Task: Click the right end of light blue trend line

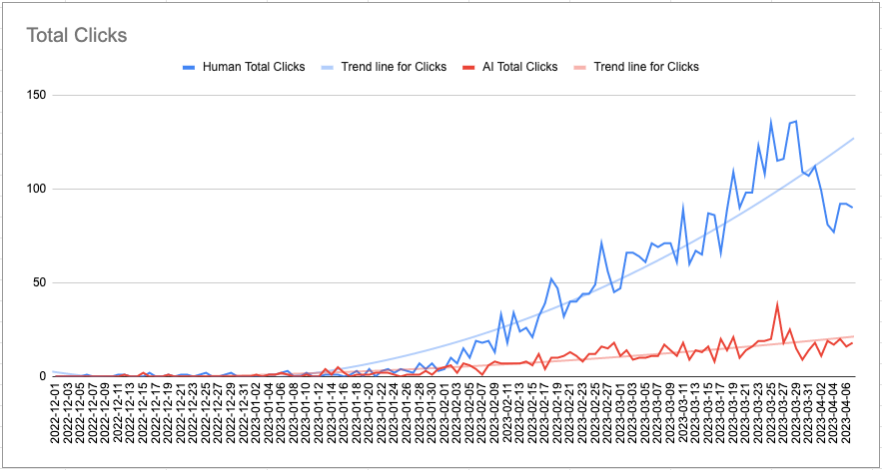Action: point(855,138)
